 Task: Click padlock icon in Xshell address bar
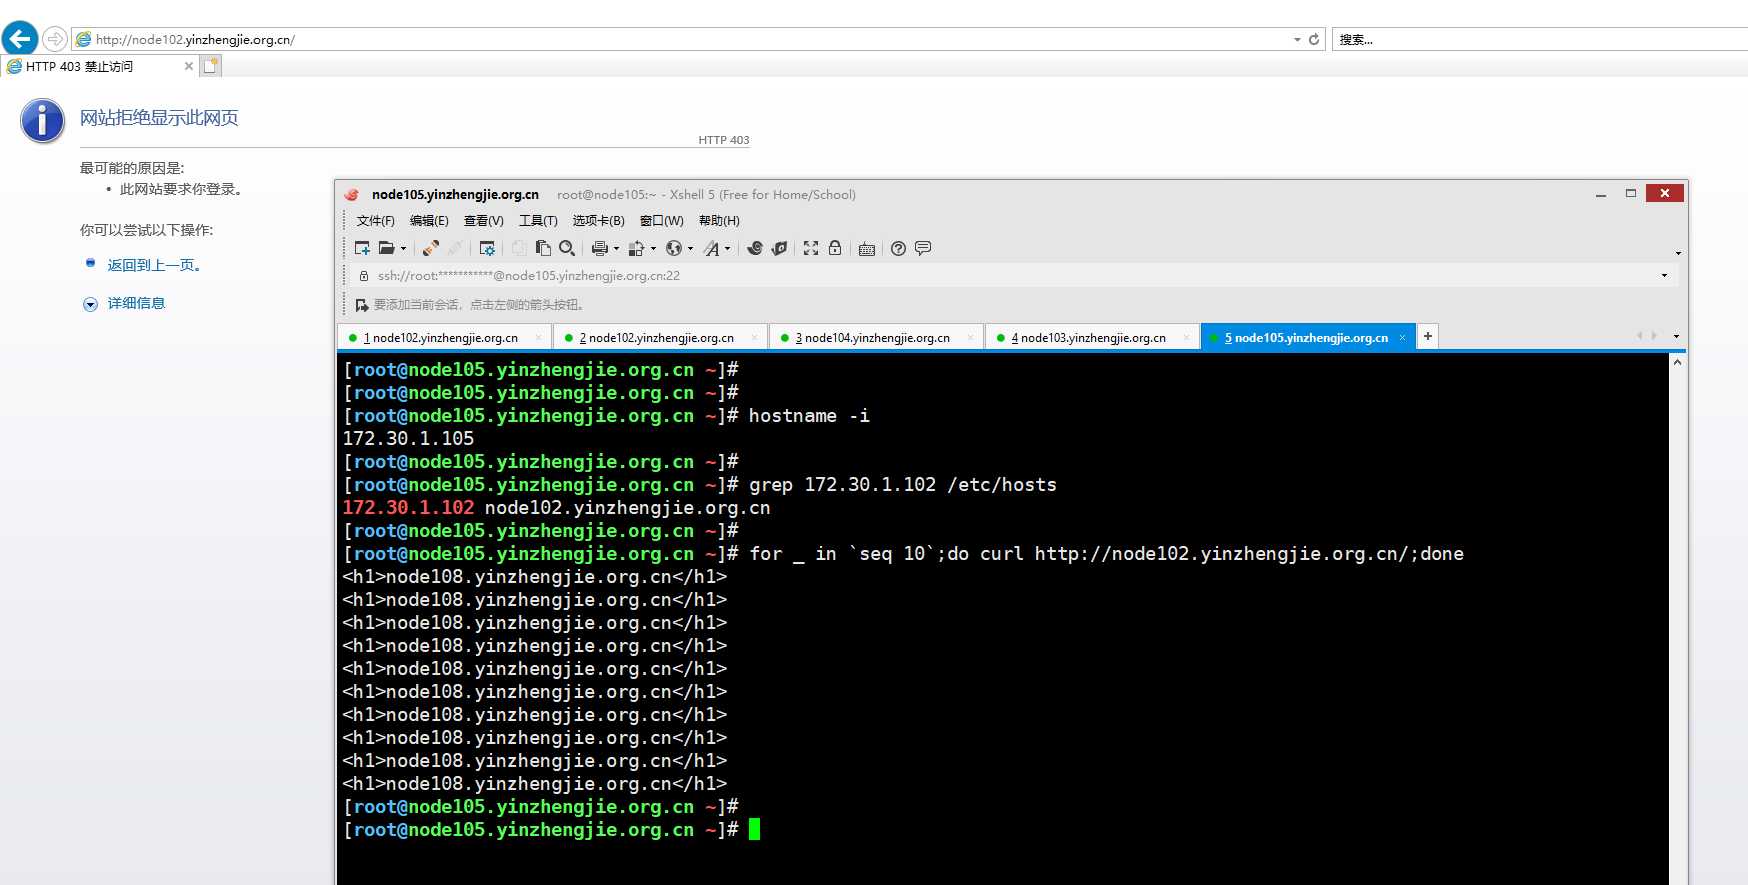point(364,276)
